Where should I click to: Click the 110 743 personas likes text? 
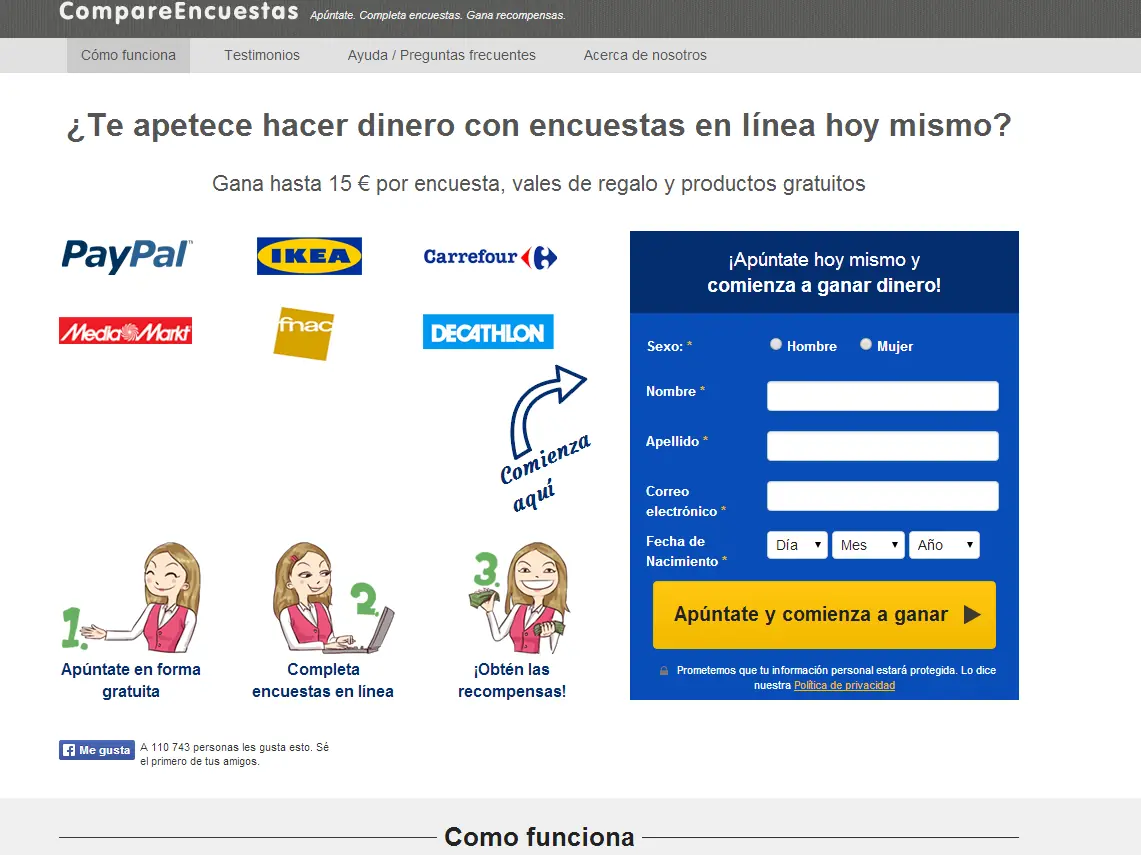(x=234, y=754)
